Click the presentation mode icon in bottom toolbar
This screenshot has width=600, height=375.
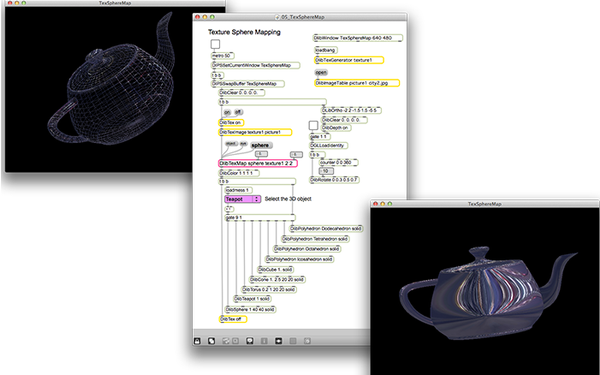click(226, 341)
